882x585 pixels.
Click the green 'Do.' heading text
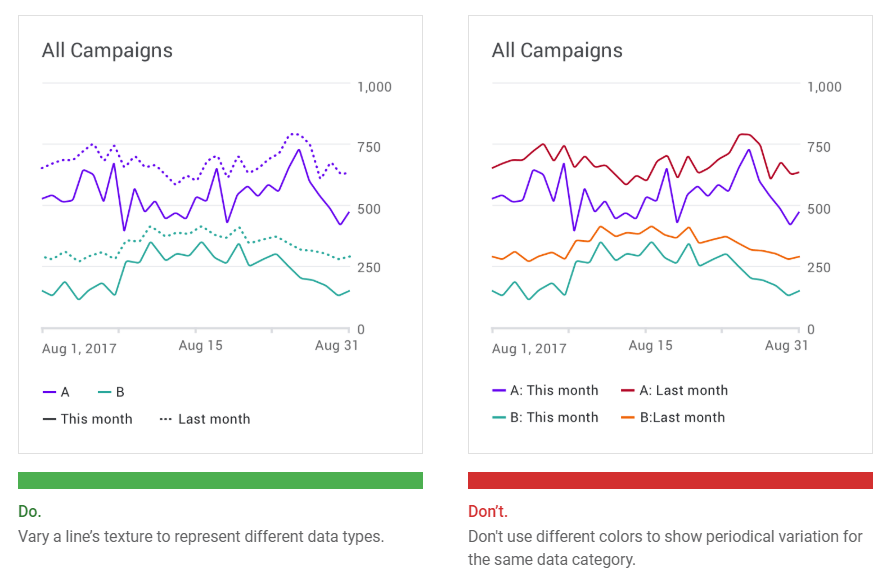pyautogui.click(x=30, y=511)
